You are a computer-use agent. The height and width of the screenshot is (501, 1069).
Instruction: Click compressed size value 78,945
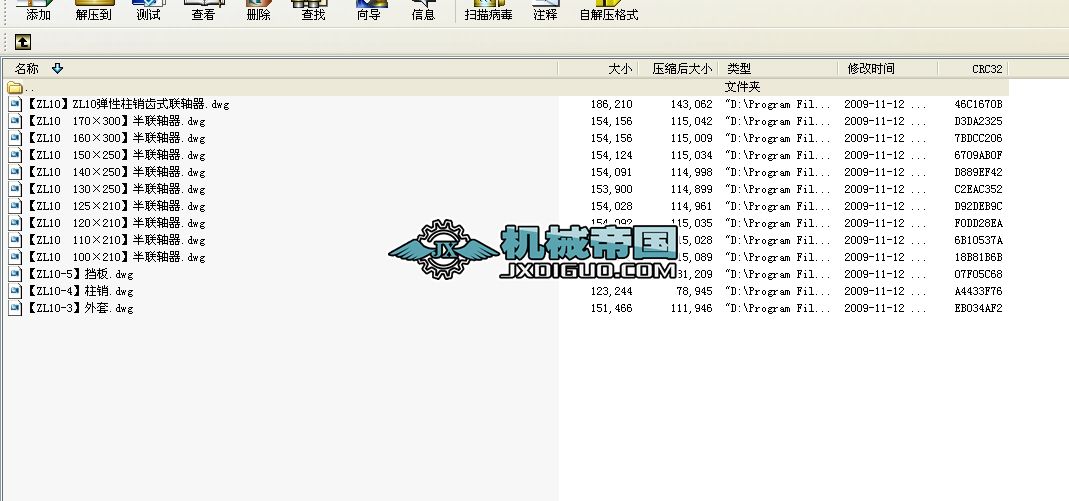click(694, 291)
